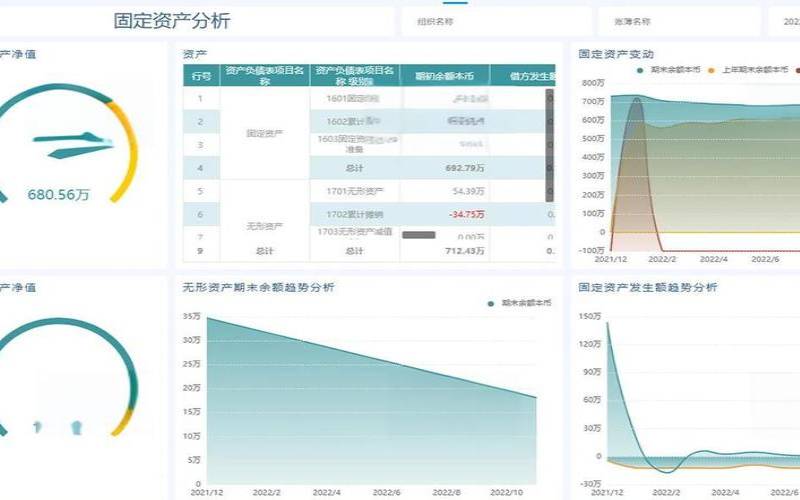Toggle red legend marker in 固定资产变动 chart
The width and height of the screenshot is (800, 500).
pos(795,70)
